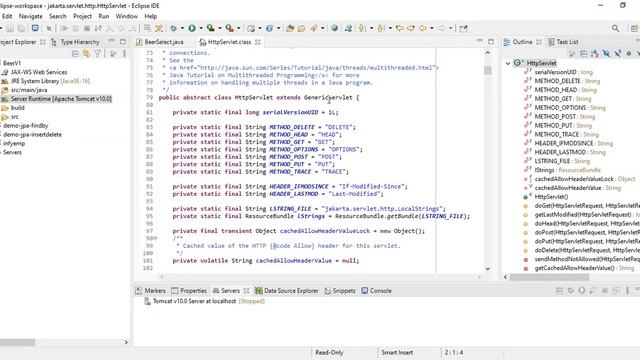Click the editor scroll down arrow
Screen dimensions: 640x360
tap(487, 269)
